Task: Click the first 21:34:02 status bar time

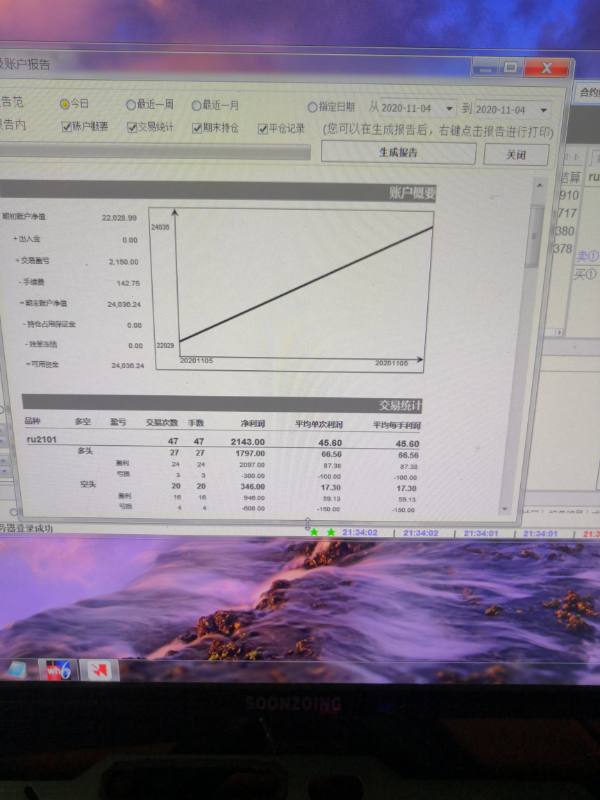Action: (x=360, y=532)
